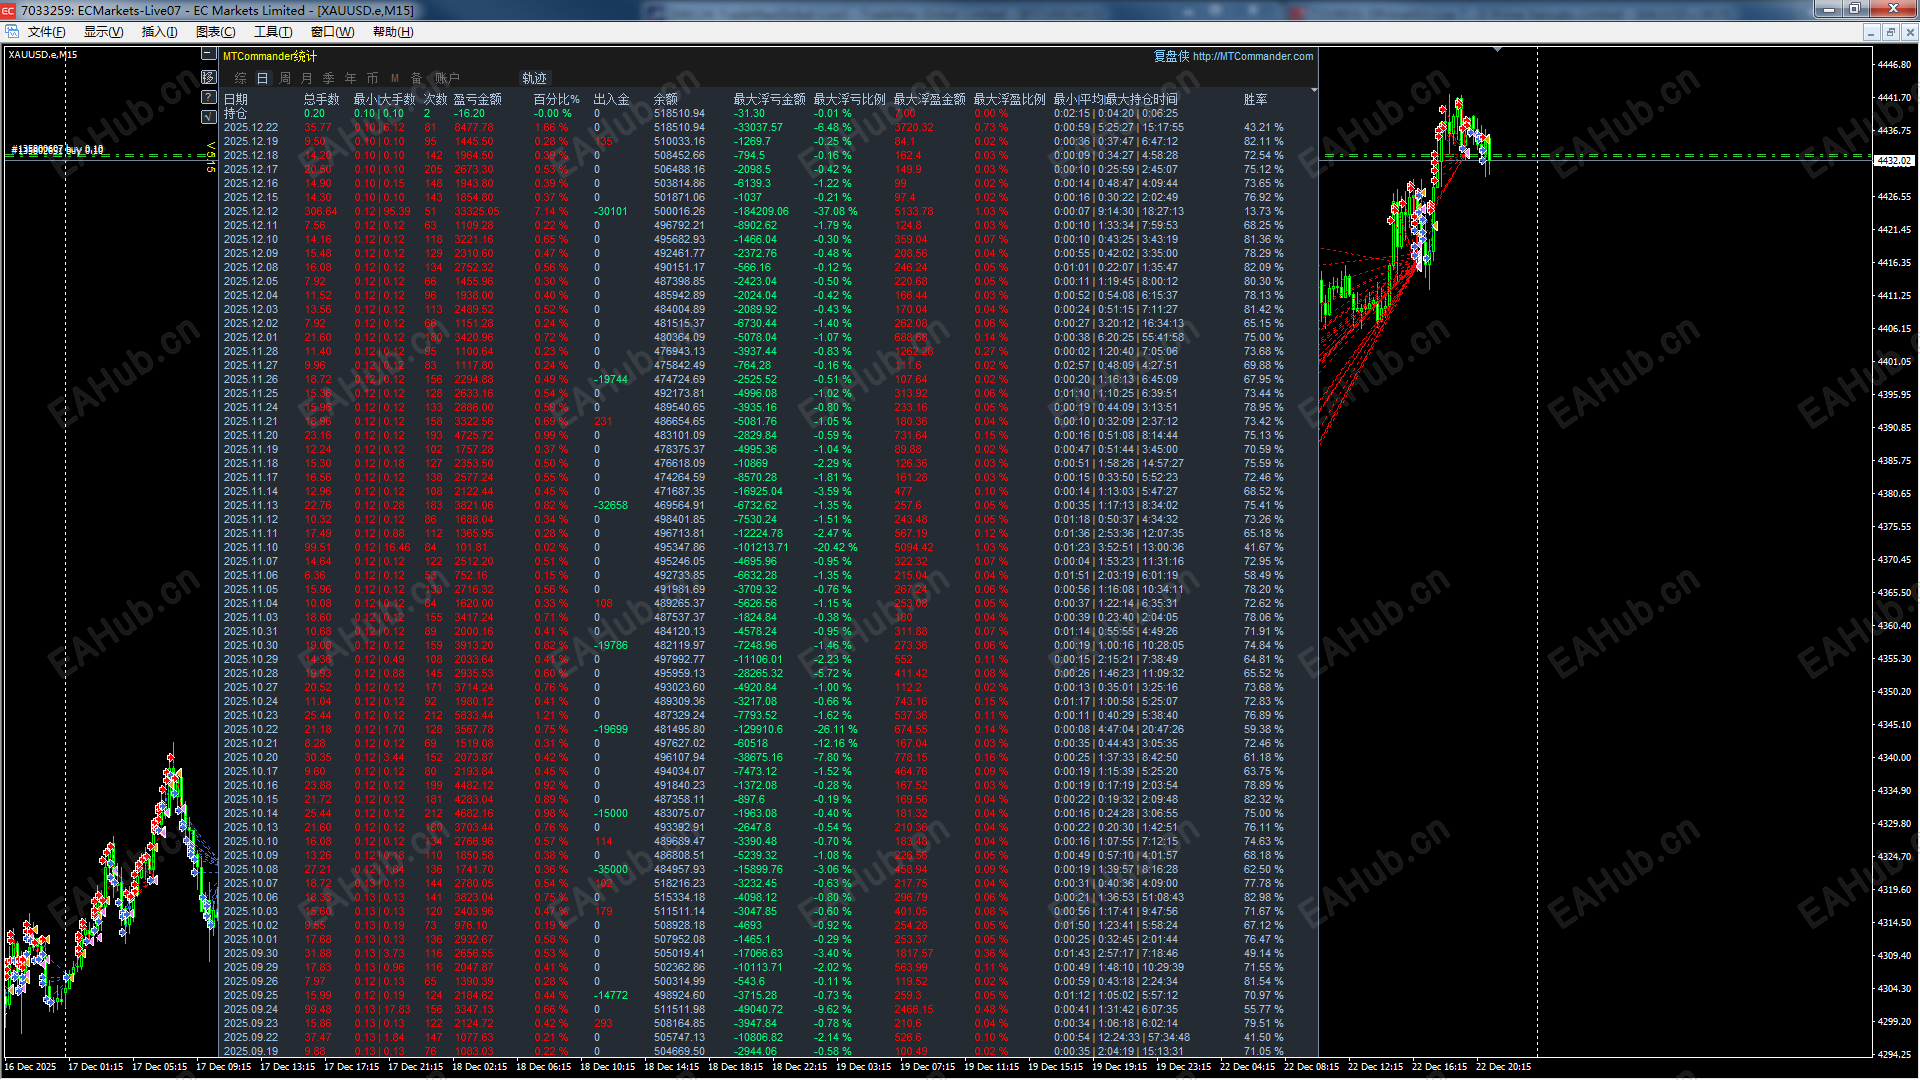Click the chart profile icon below the File menu
This screenshot has height=1080, width=1920.
pyautogui.click(x=12, y=31)
